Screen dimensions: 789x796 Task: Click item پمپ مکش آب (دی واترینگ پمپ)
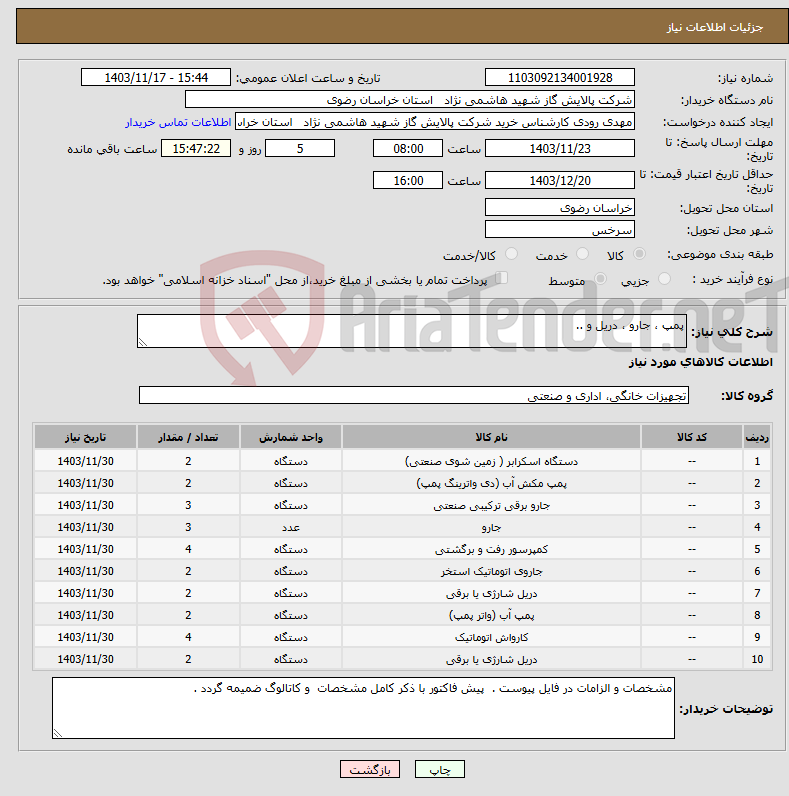491,483
